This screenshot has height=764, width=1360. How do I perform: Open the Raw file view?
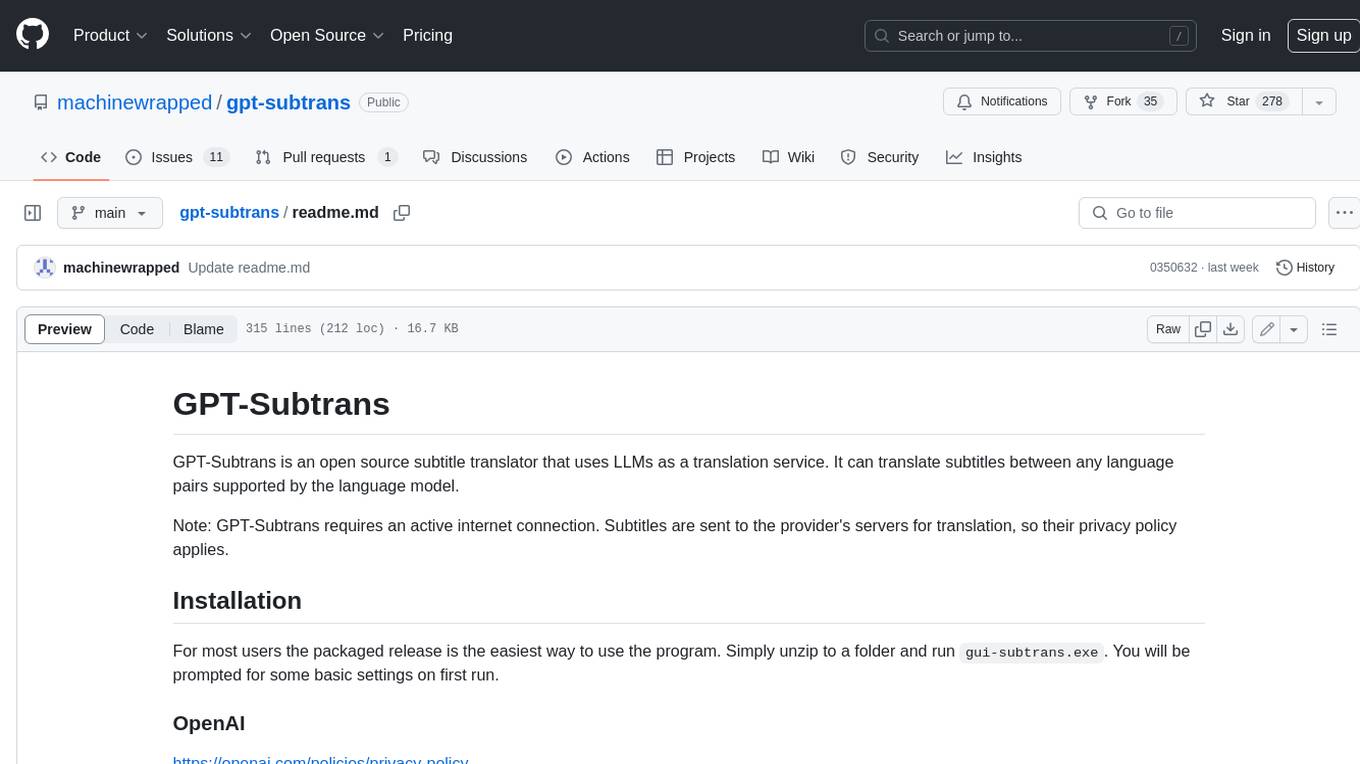(1168, 329)
